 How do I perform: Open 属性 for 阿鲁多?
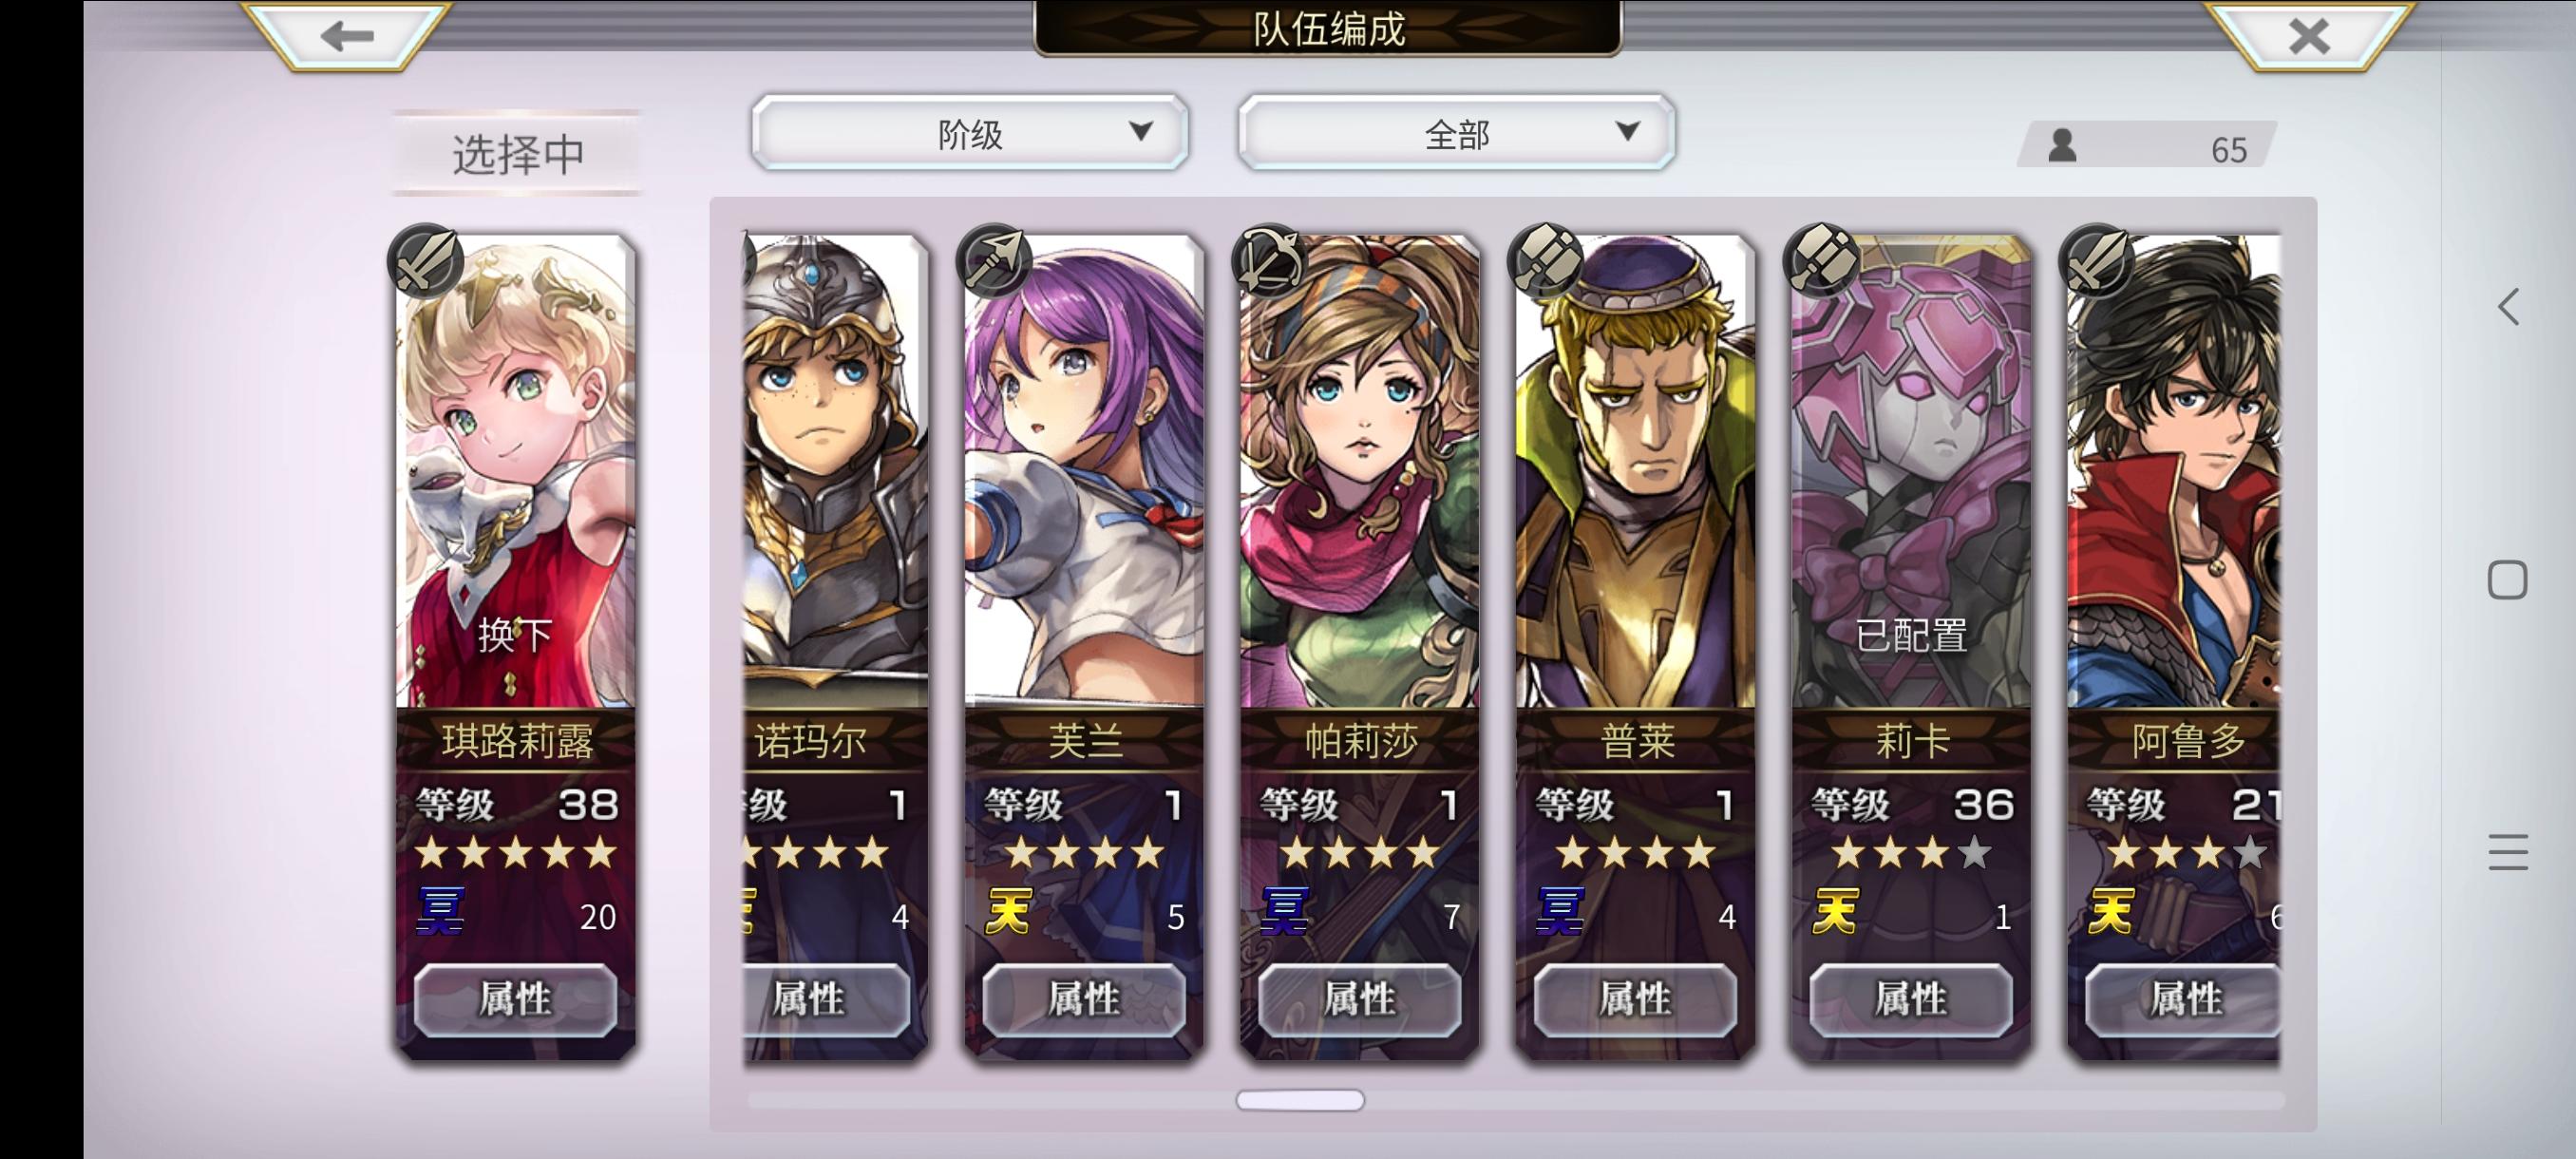tap(2183, 999)
